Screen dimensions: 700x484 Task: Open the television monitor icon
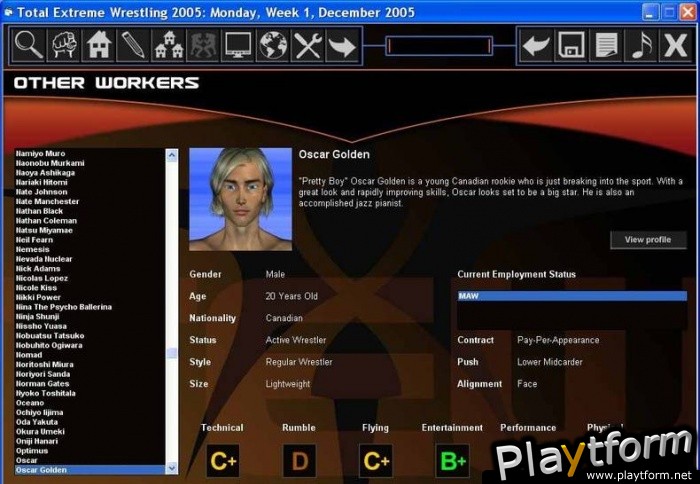(238, 45)
